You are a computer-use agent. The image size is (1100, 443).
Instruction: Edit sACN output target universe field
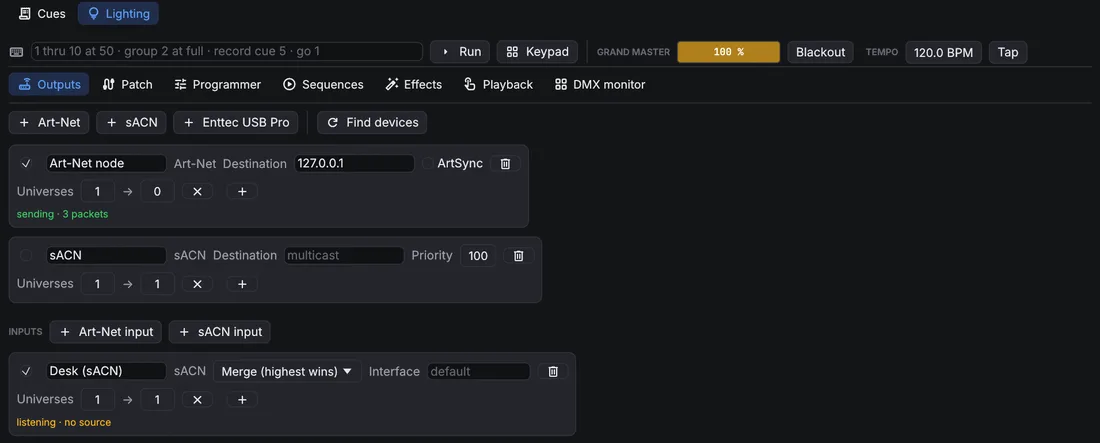[157, 284]
